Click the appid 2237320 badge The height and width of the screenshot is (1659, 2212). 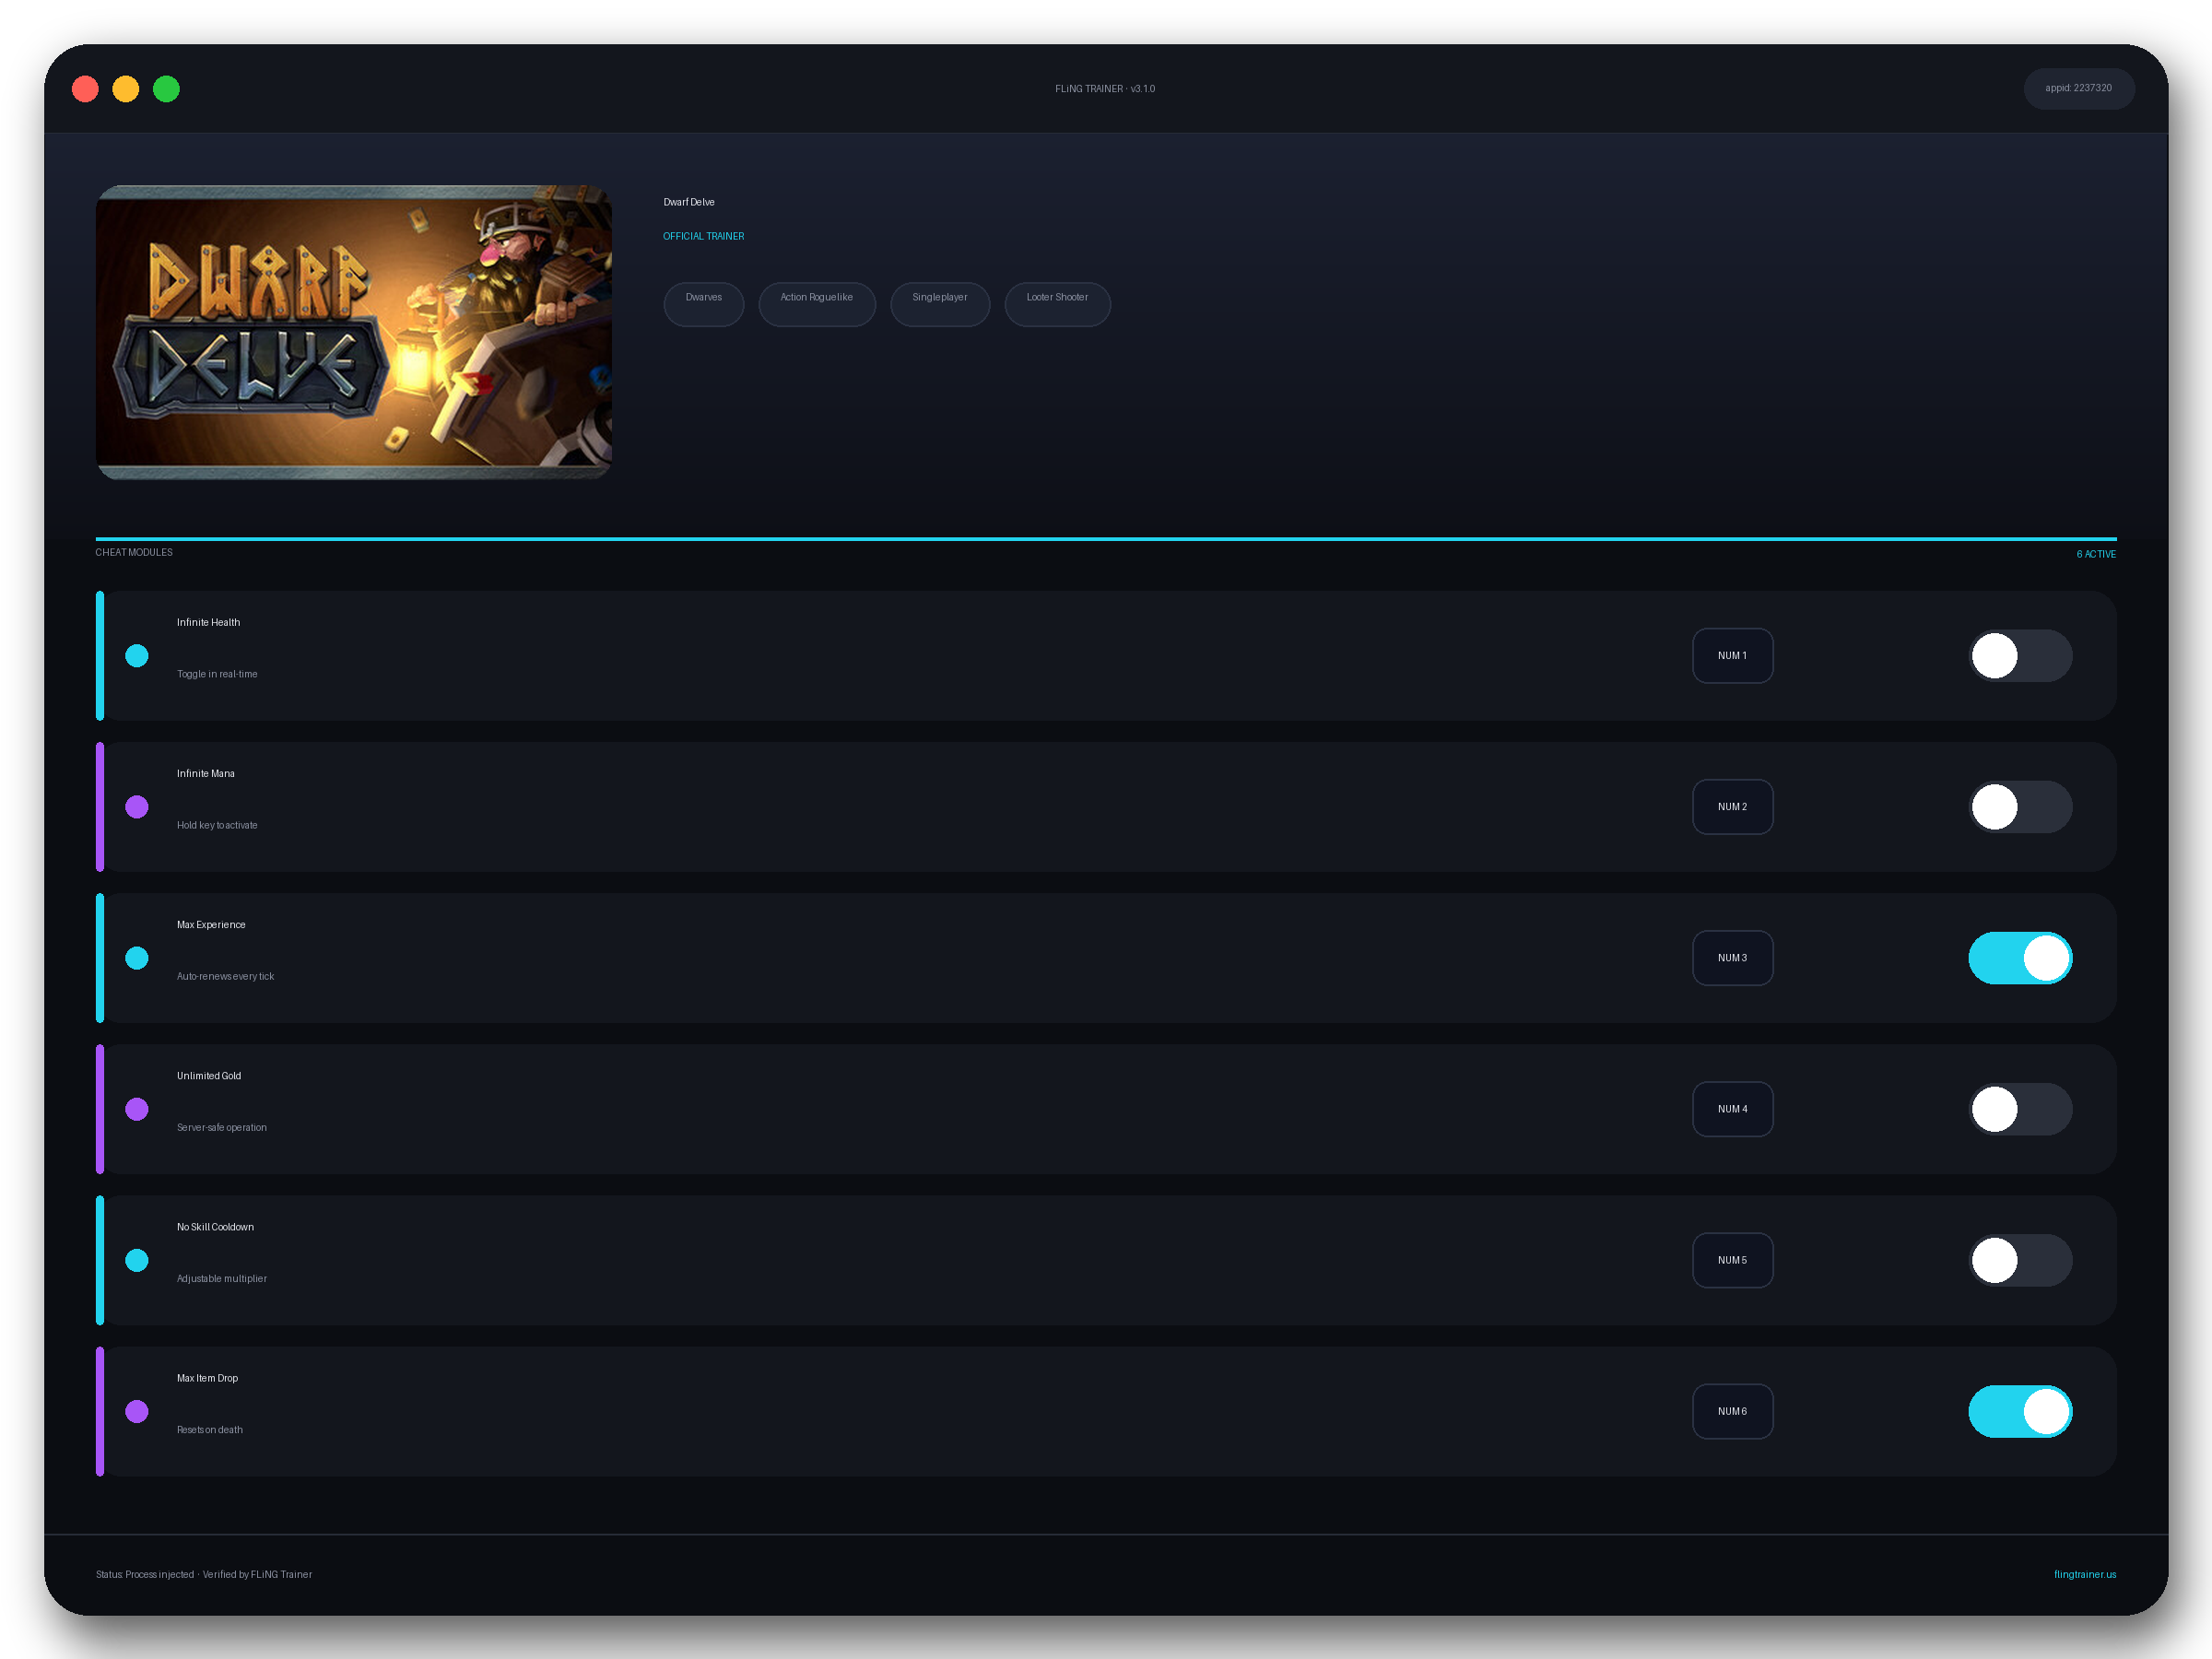coord(2078,88)
